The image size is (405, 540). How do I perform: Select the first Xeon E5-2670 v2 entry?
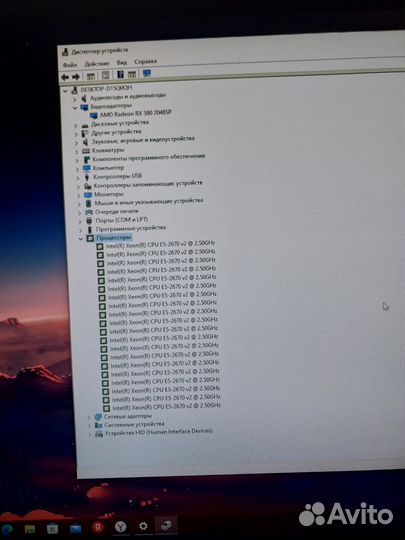tap(160, 244)
